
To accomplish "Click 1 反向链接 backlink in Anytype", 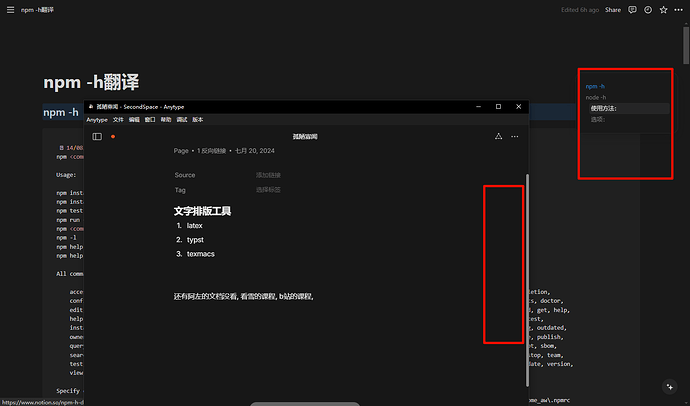I will 211,151.
